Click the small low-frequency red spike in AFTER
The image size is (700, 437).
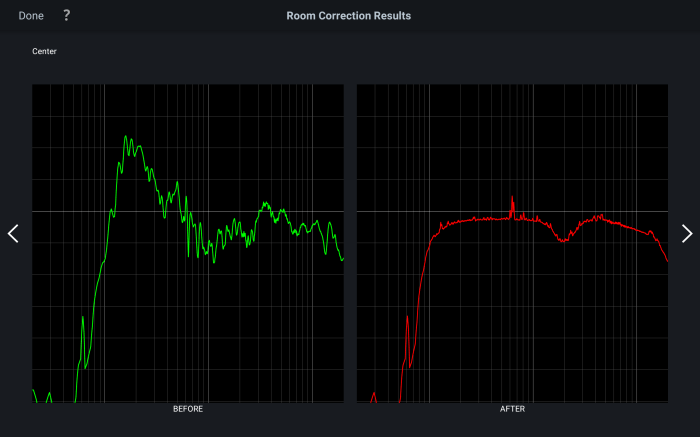point(407,318)
